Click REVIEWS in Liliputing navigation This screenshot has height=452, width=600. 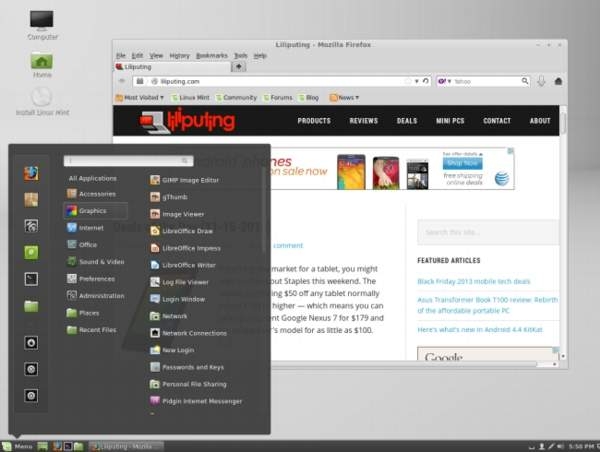coord(364,121)
